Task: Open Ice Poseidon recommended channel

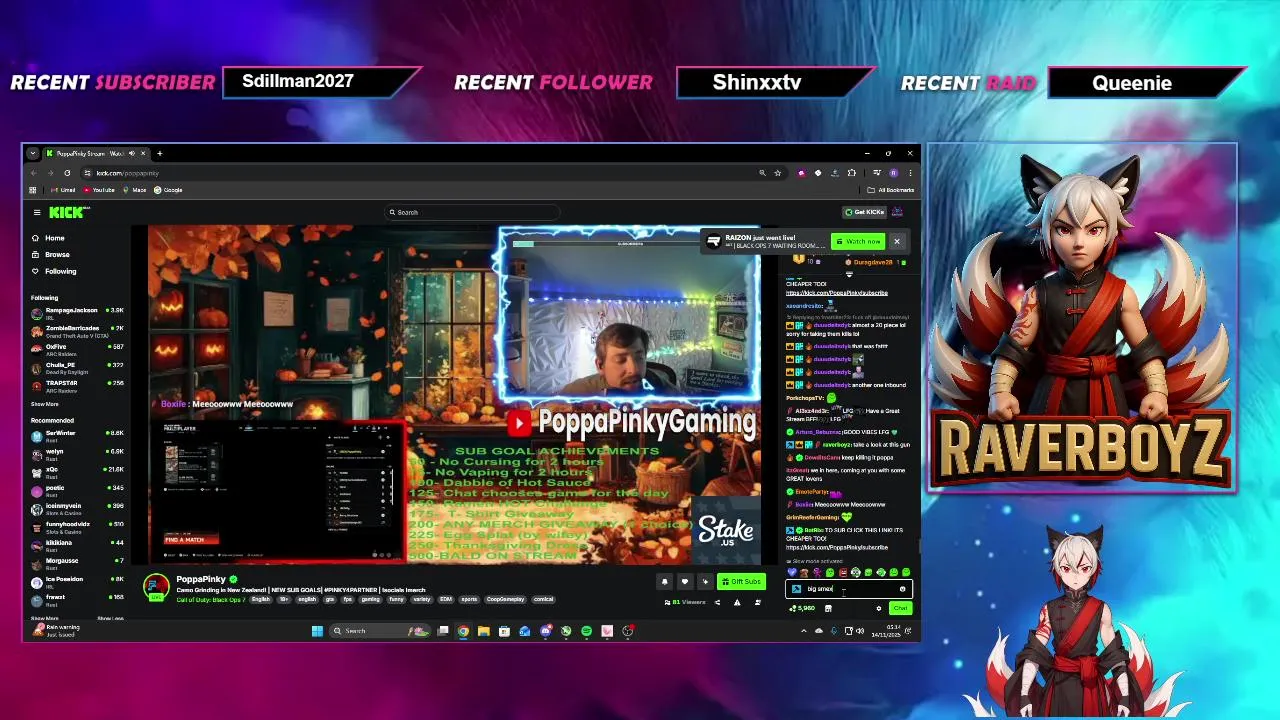Action: click(x=77, y=581)
